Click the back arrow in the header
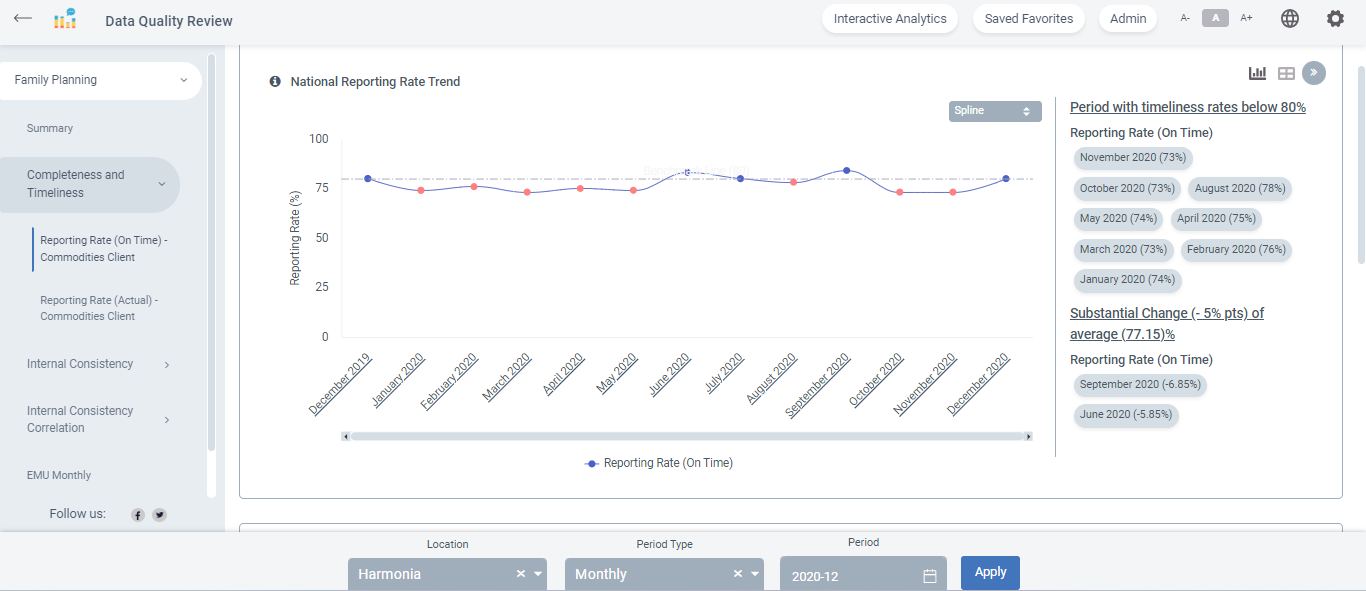Viewport: 1366px width, 591px height. point(23,19)
